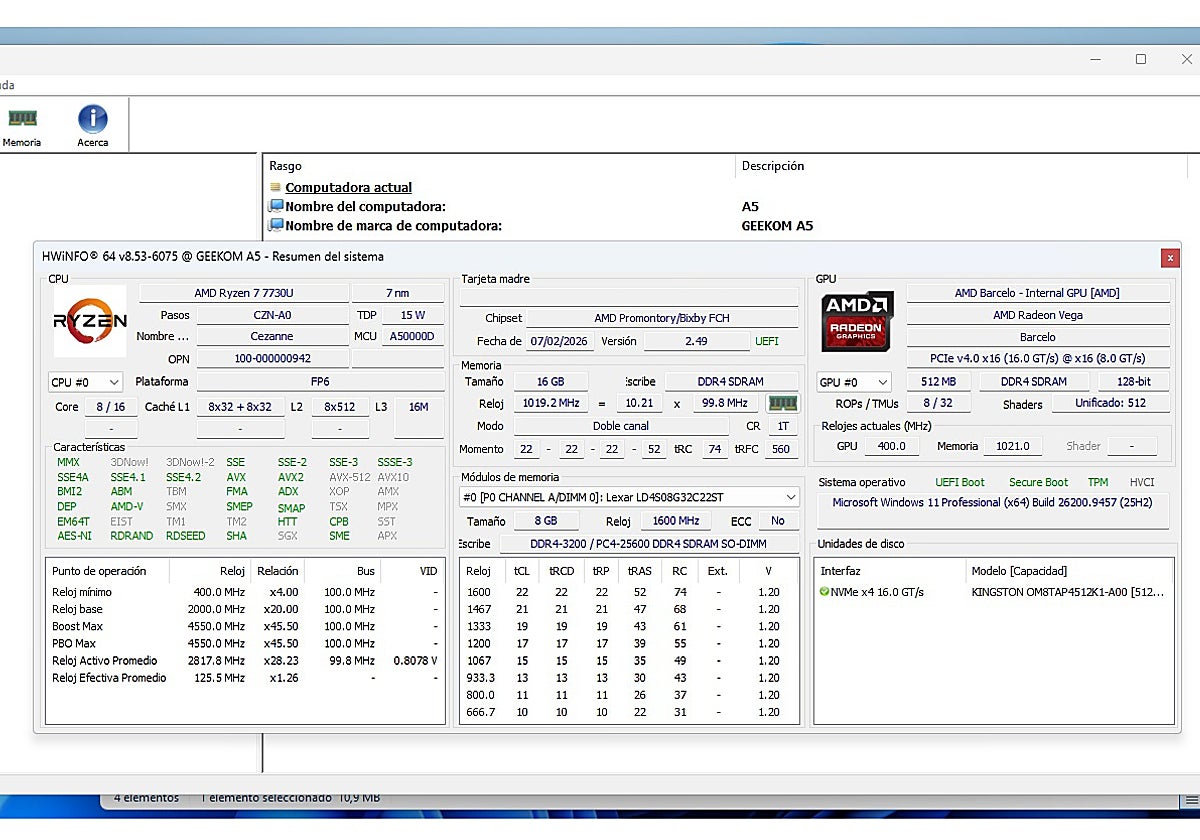Screen dimensions: 1200x840
Task: Select the Microsoft Windows 11 Professional text
Action: click(994, 502)
